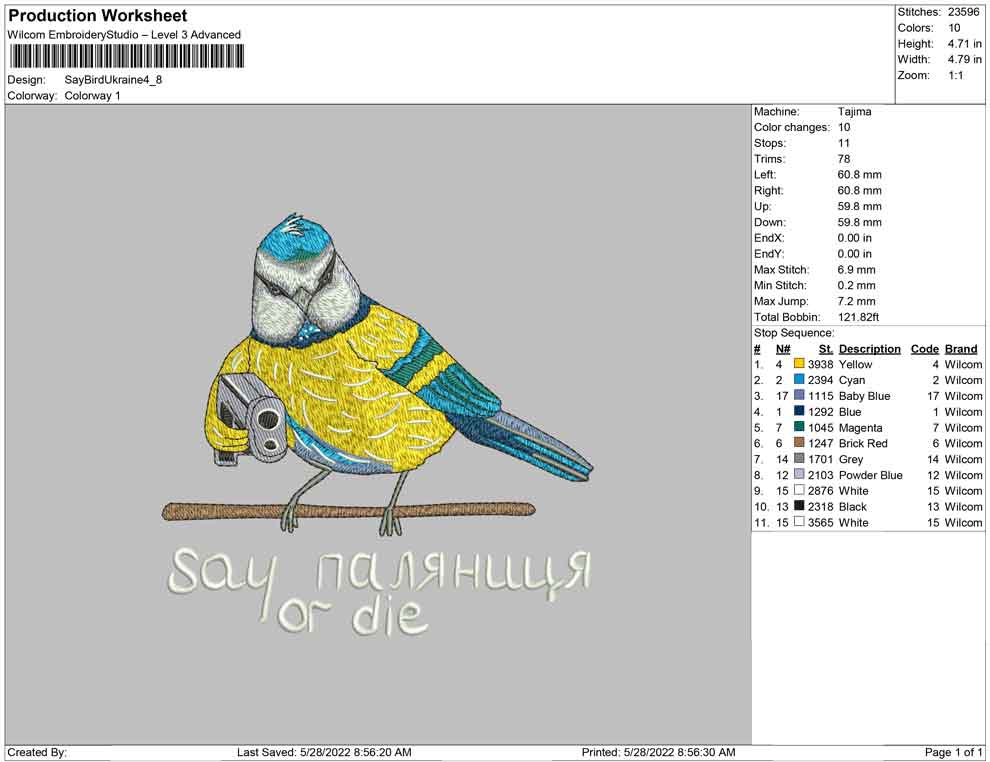Screen dimensions: 990x762
Task: Choose the Grey thread color swatch
Action: click(799, 459)
